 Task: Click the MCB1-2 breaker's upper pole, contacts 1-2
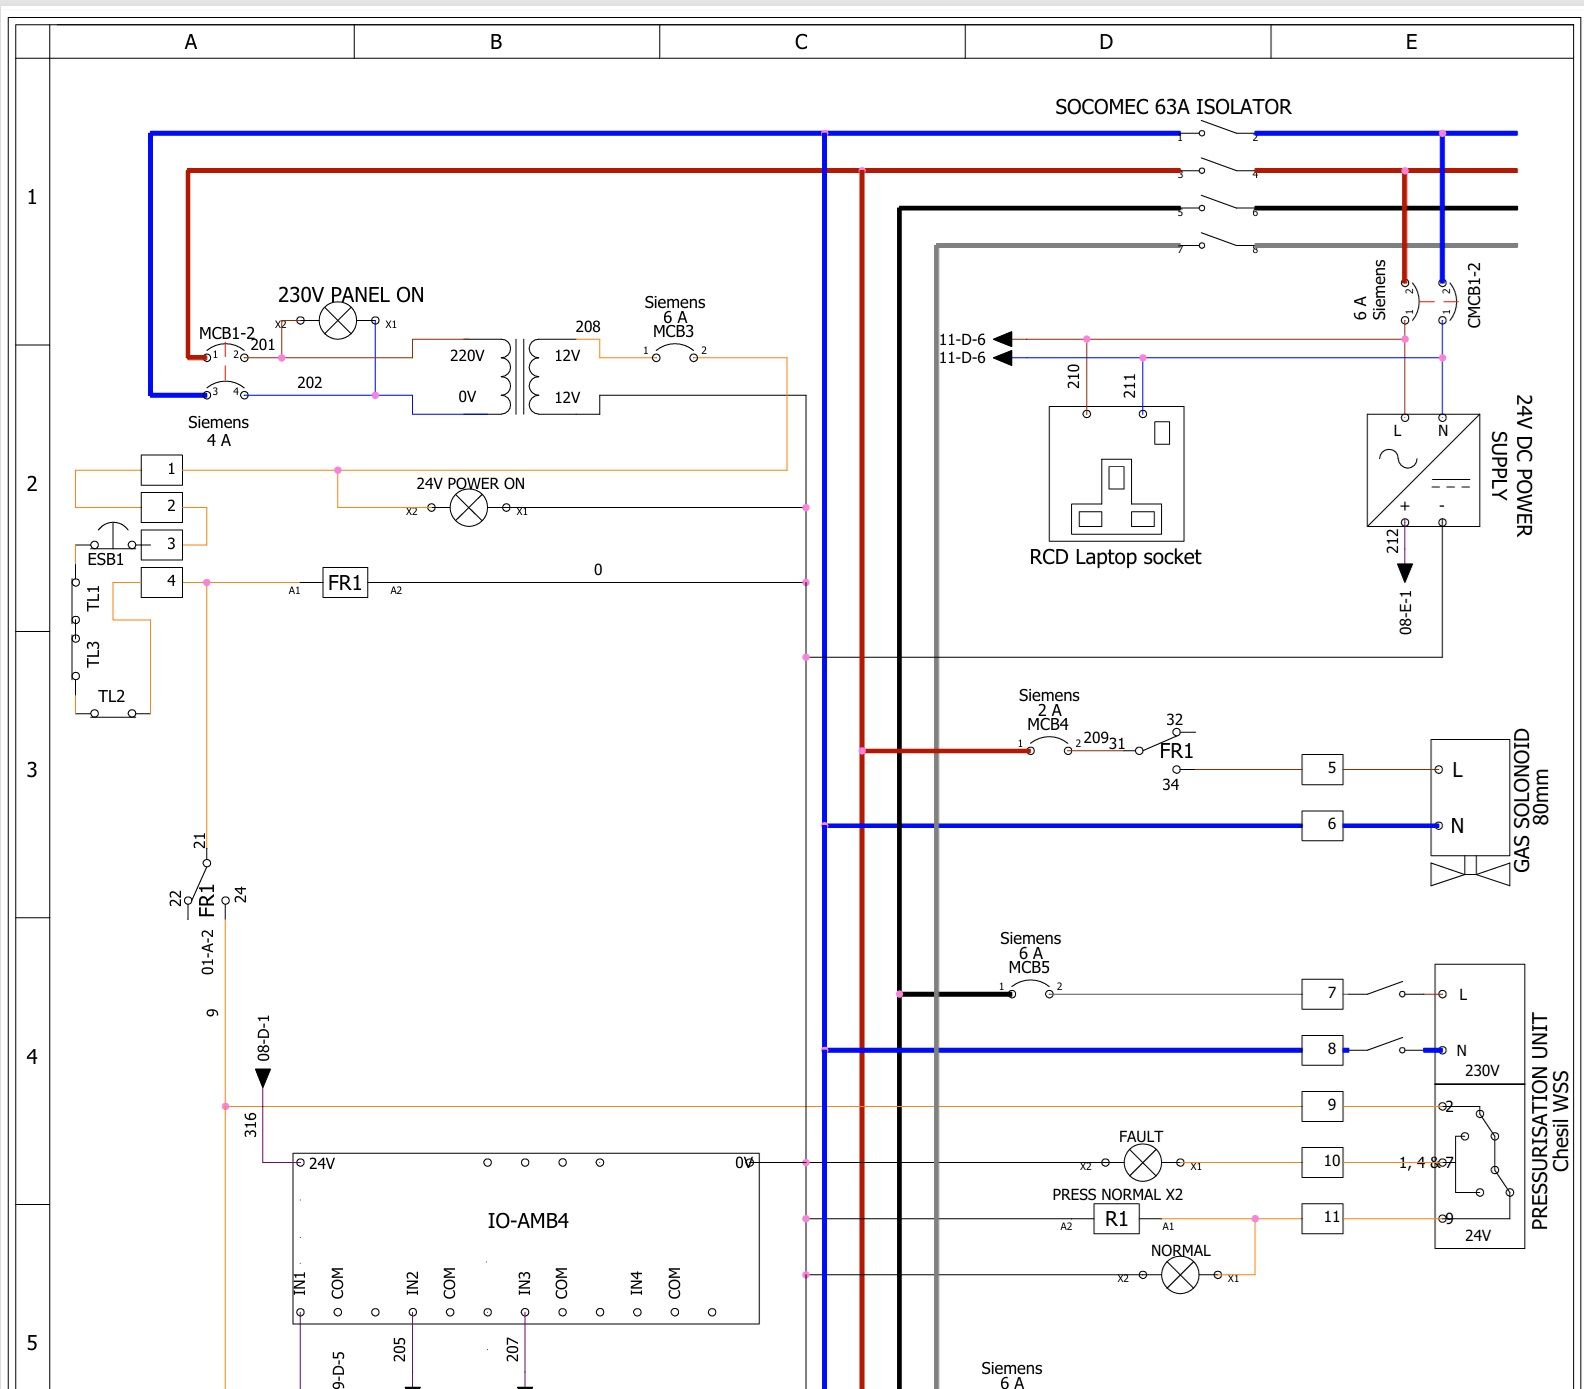[x=226, y=353]
